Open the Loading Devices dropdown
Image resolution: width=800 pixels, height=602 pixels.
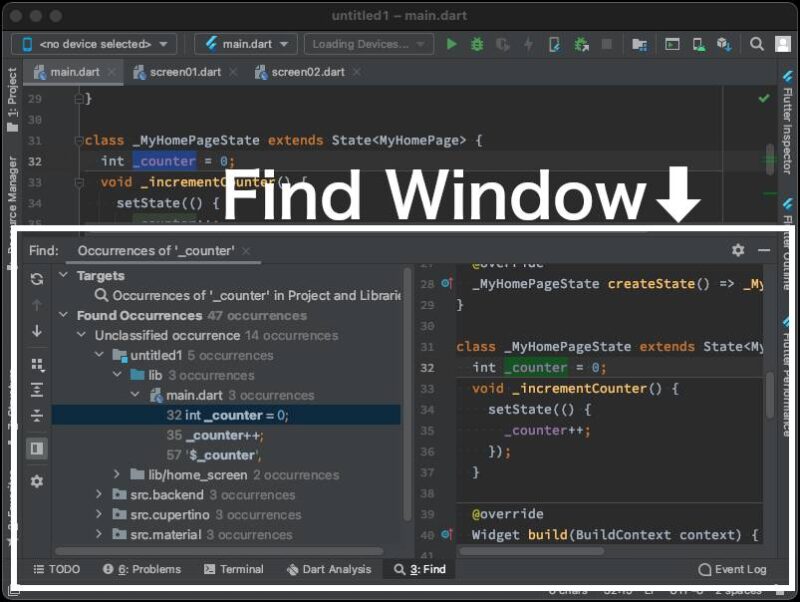tap(368, 44)
